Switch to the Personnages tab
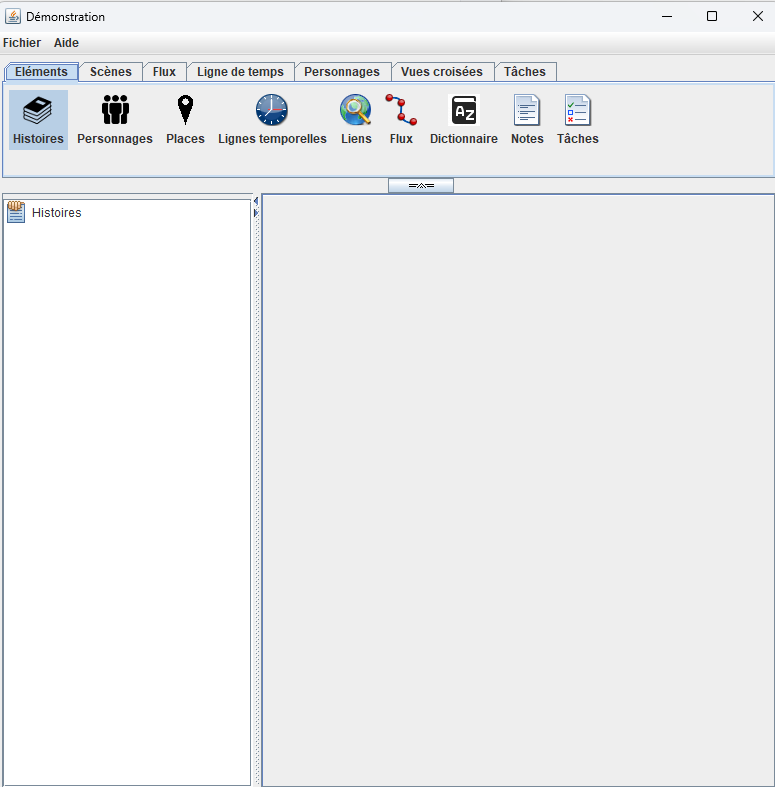 [x=342, y=72]
